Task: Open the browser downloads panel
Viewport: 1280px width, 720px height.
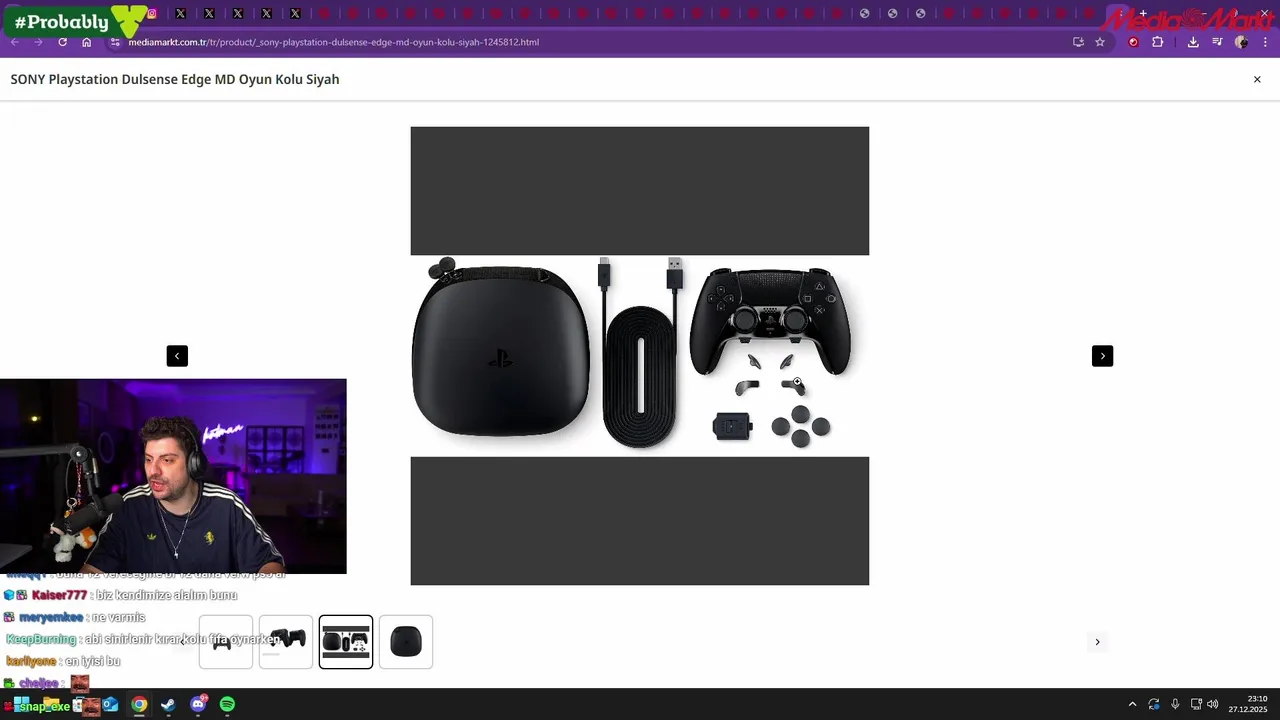Action: coord(1193,42)
